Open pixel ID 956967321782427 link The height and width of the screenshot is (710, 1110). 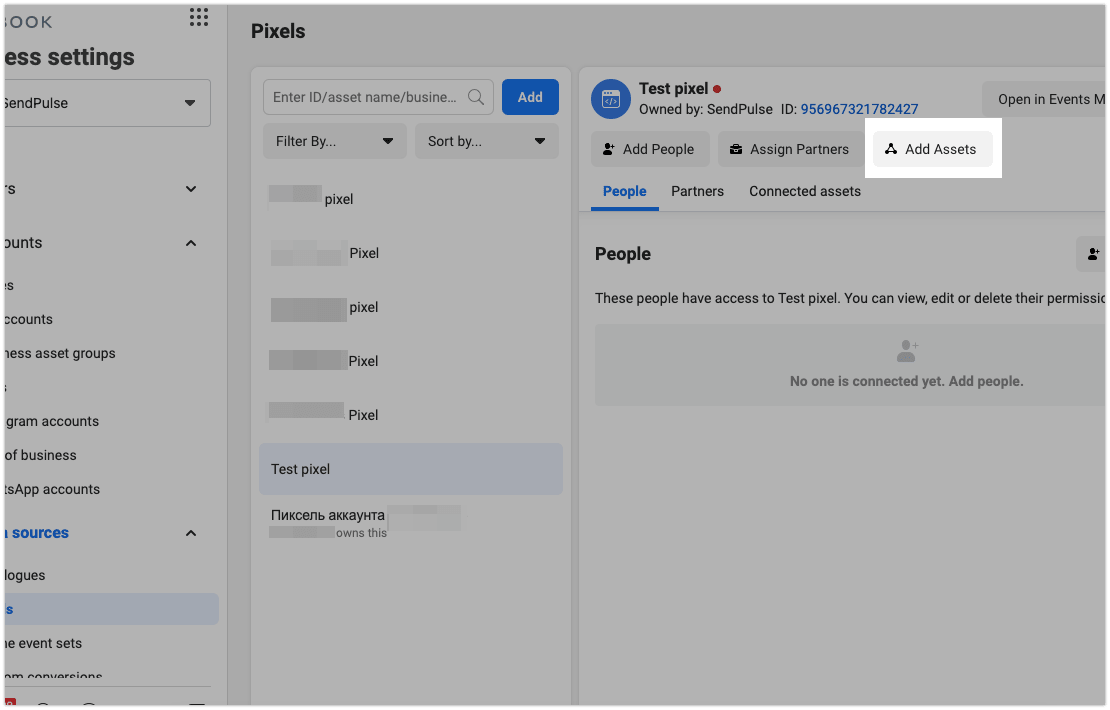coord(859,109)
